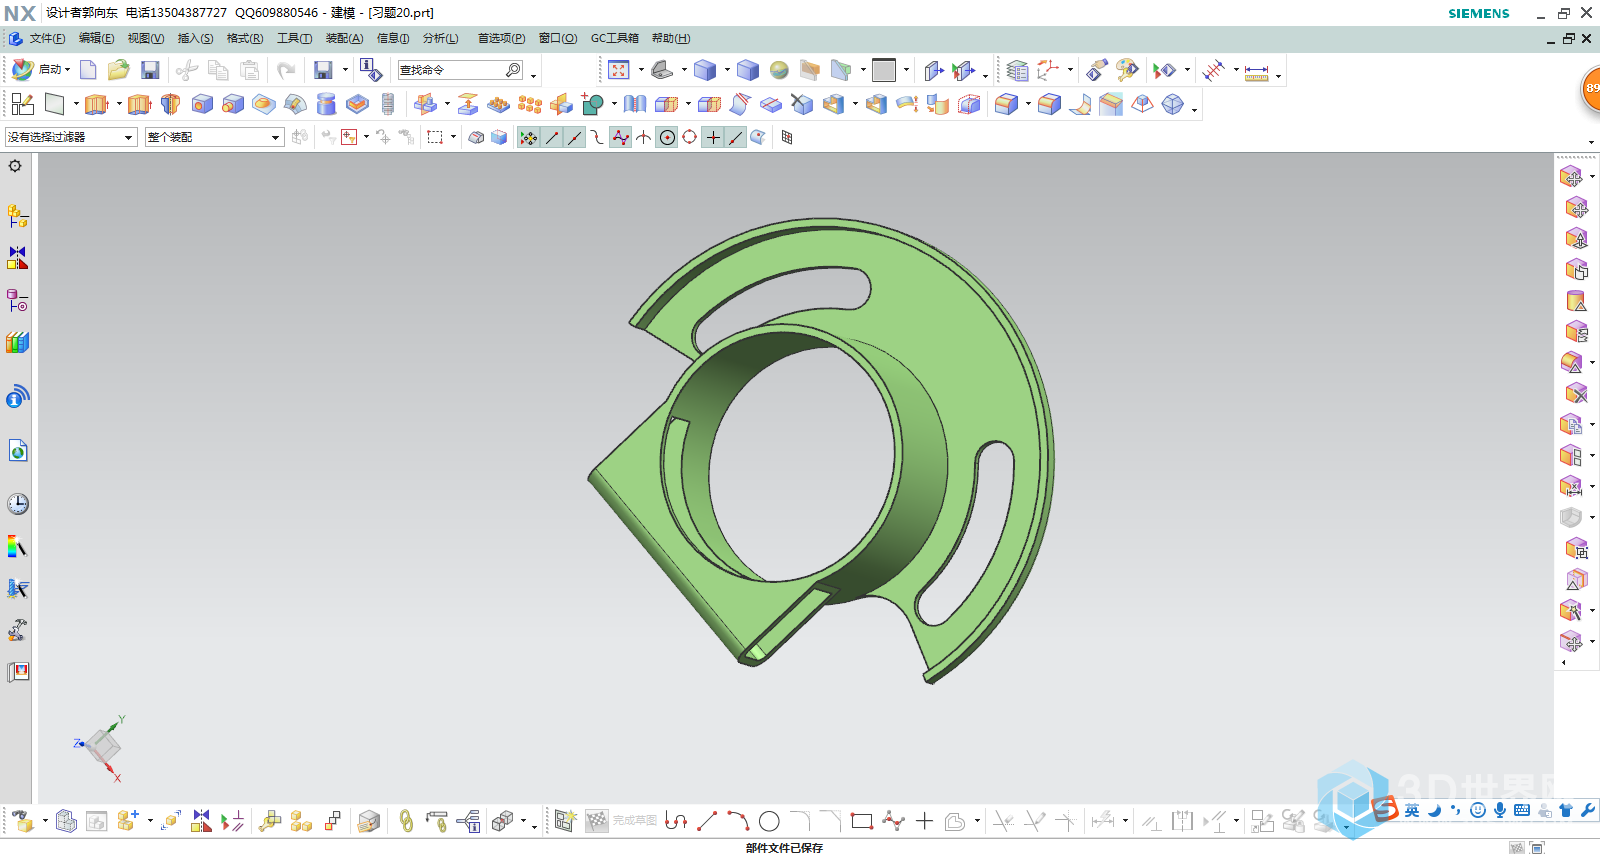Click the Fit view icon

pyautogui.click(x=619, y=70)
